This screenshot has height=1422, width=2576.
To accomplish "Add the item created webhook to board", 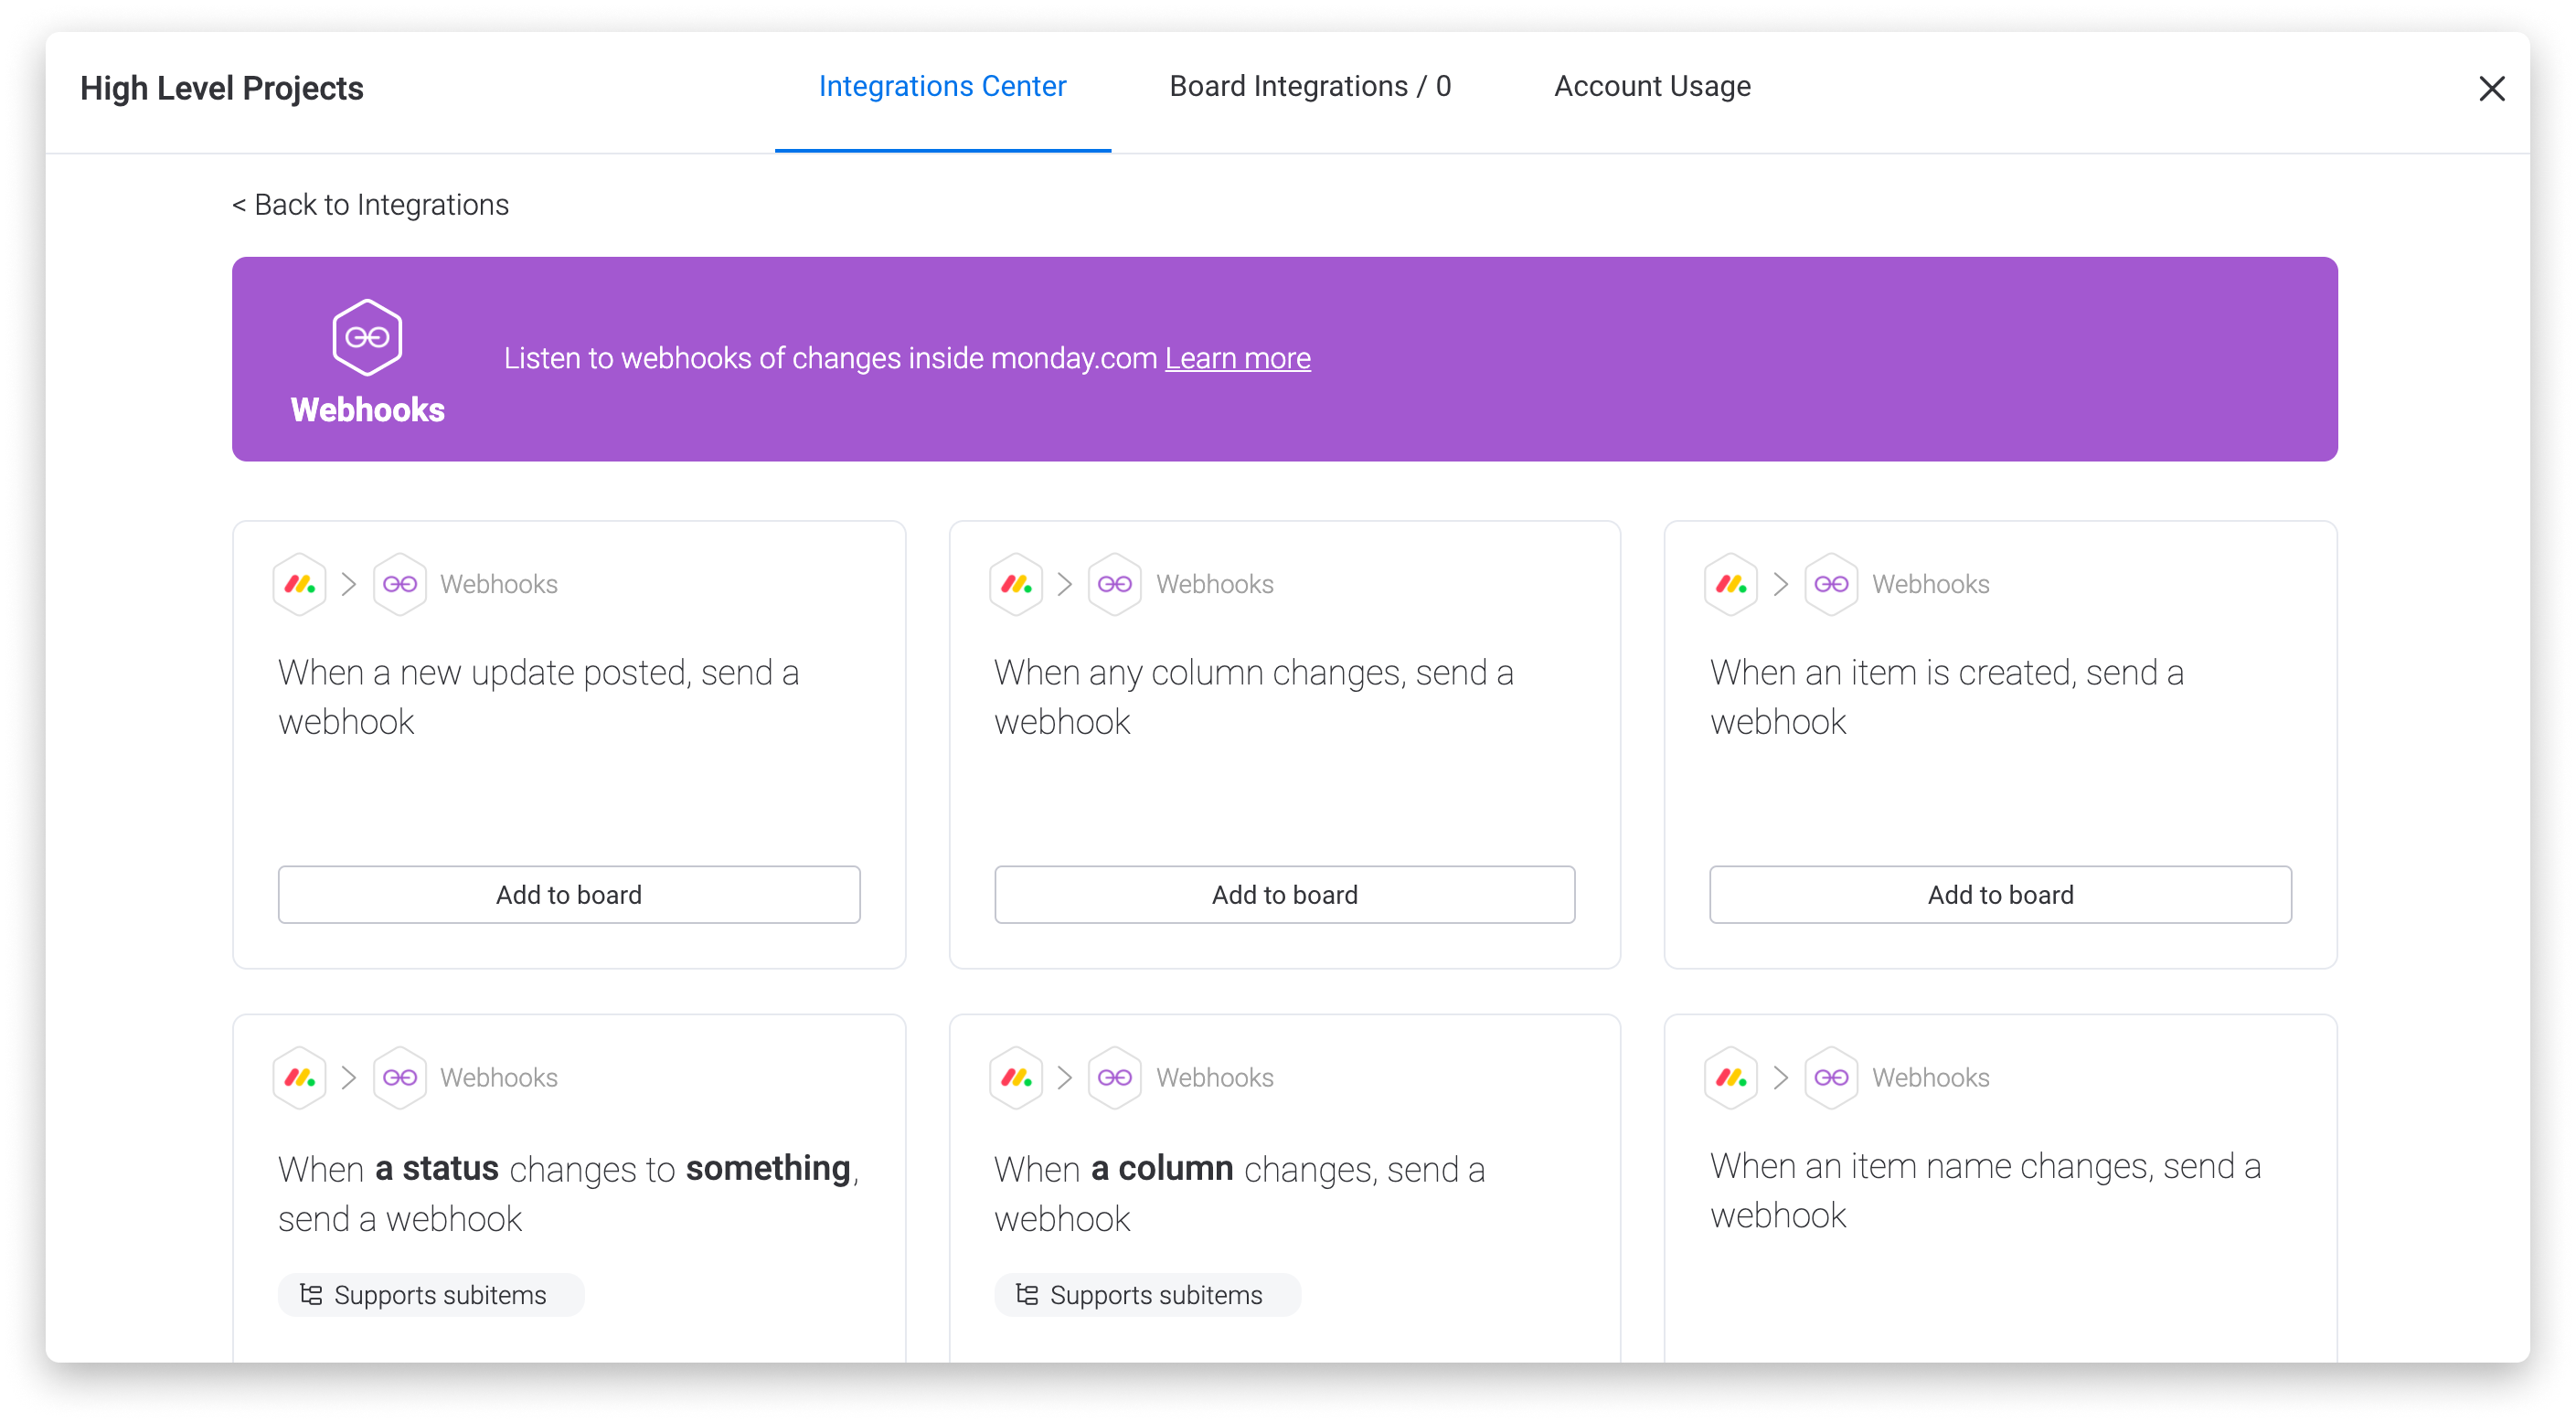I will pos(1999,894).
